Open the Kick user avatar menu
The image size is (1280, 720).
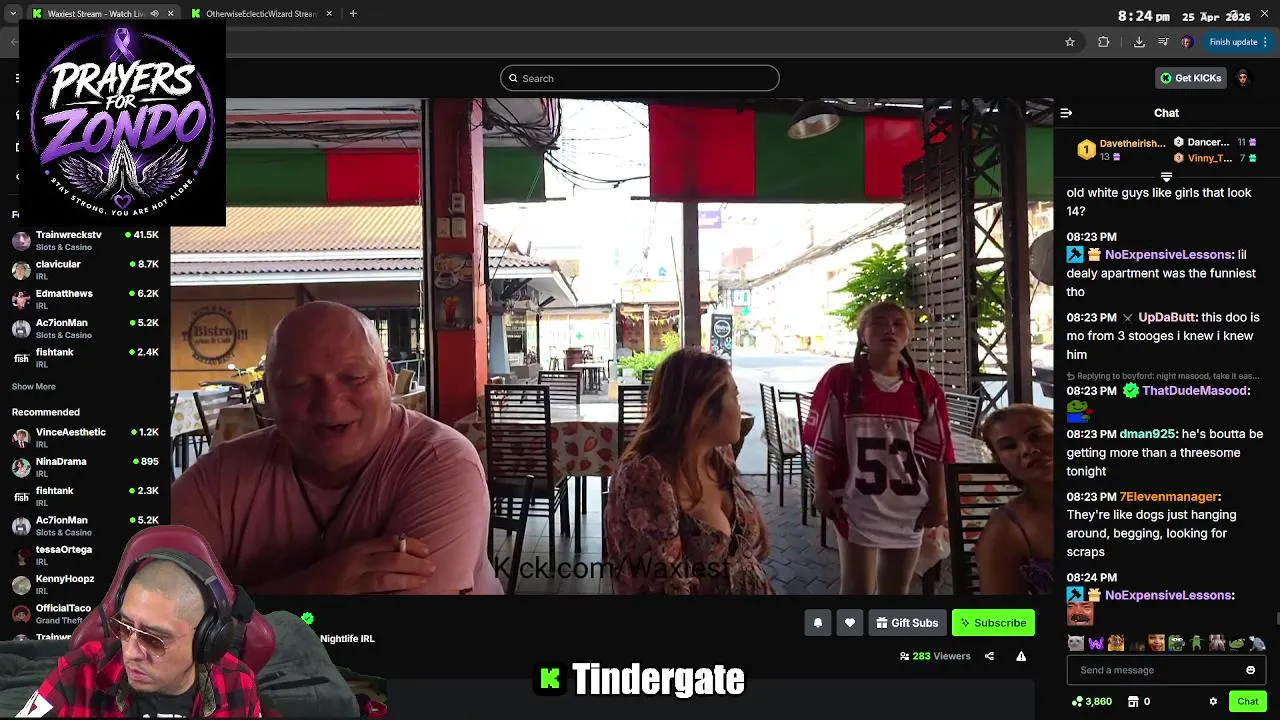tap(1243, 78)
